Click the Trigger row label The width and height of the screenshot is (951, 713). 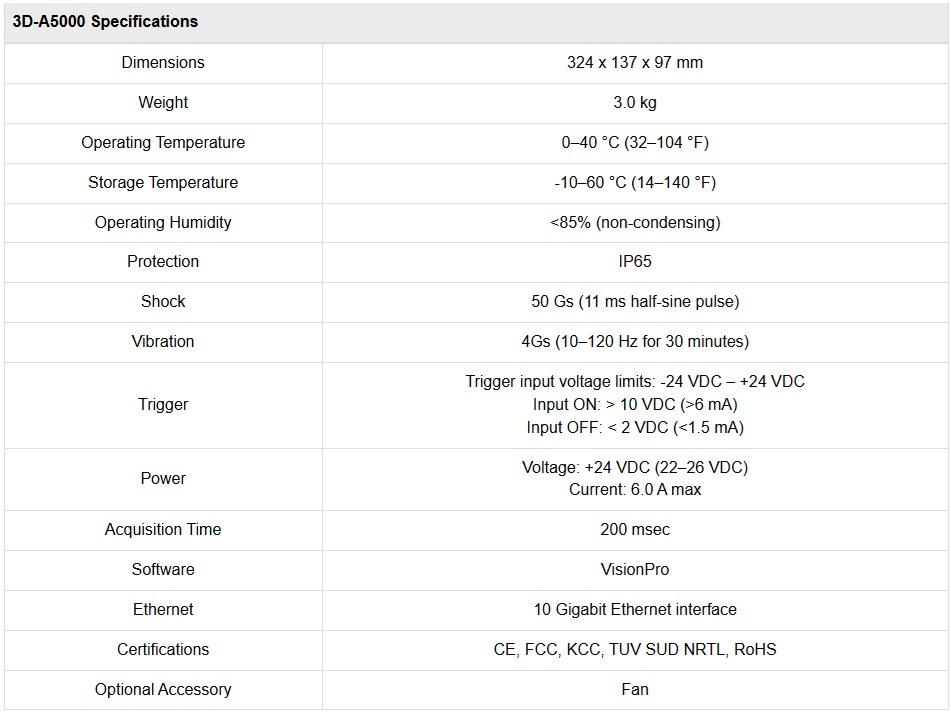tap(163, 405)
